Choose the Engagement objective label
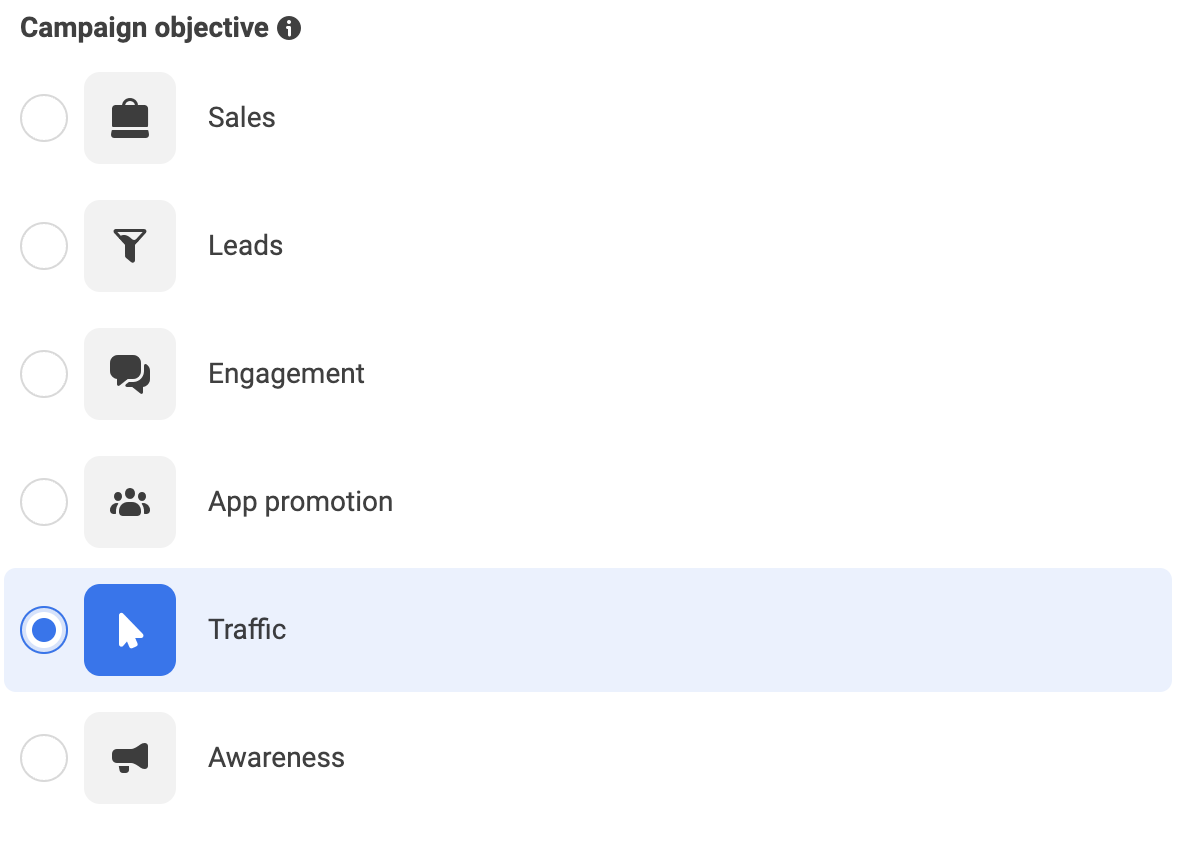 click(286, 374)
